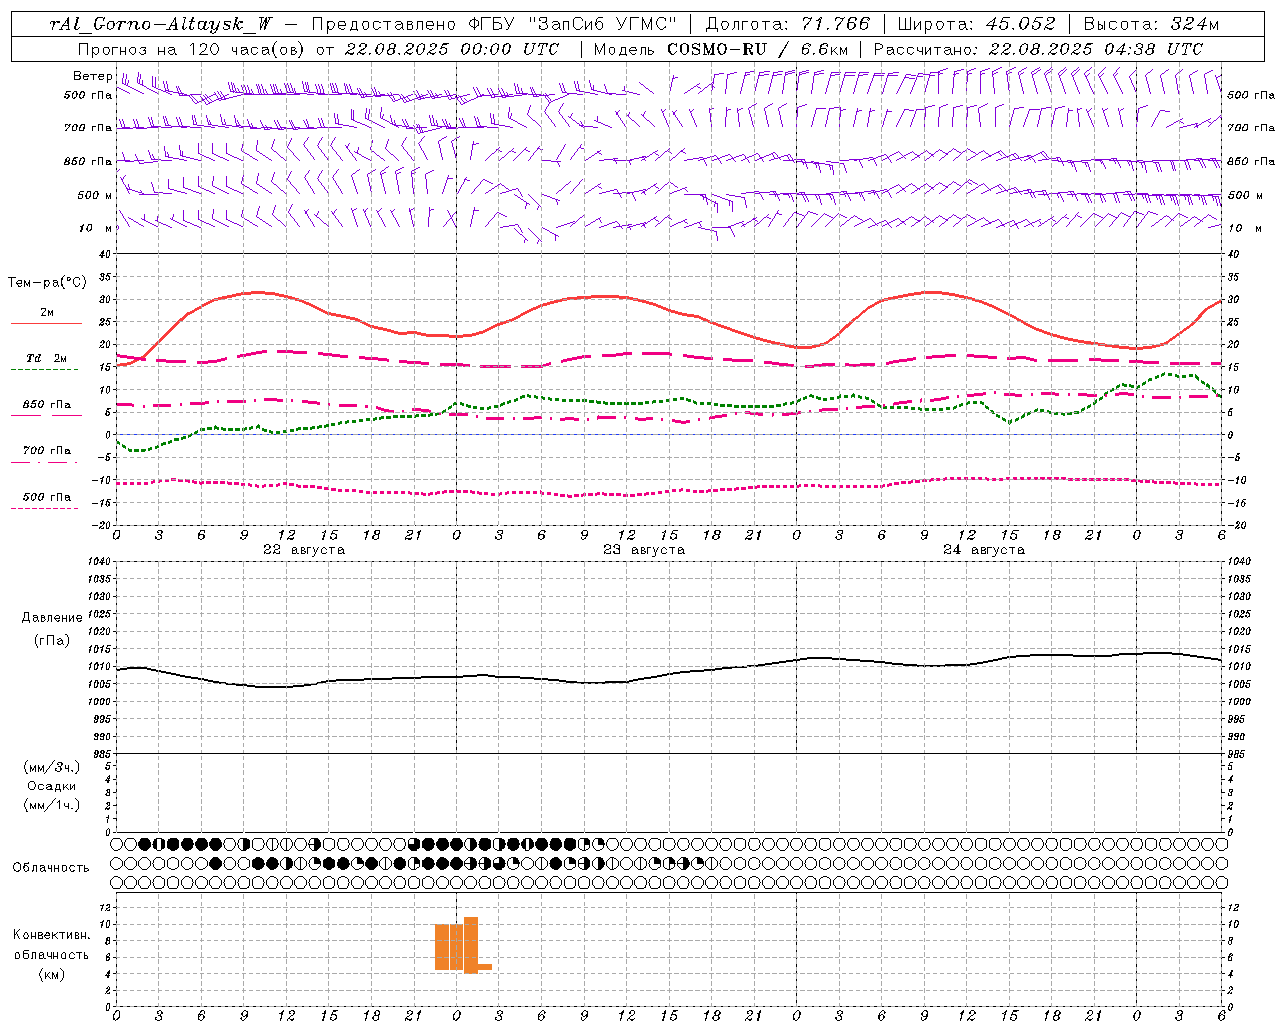Click the Ветер panel label
The height and width of the screenshot is (1024, 1280).
point(93,76)
